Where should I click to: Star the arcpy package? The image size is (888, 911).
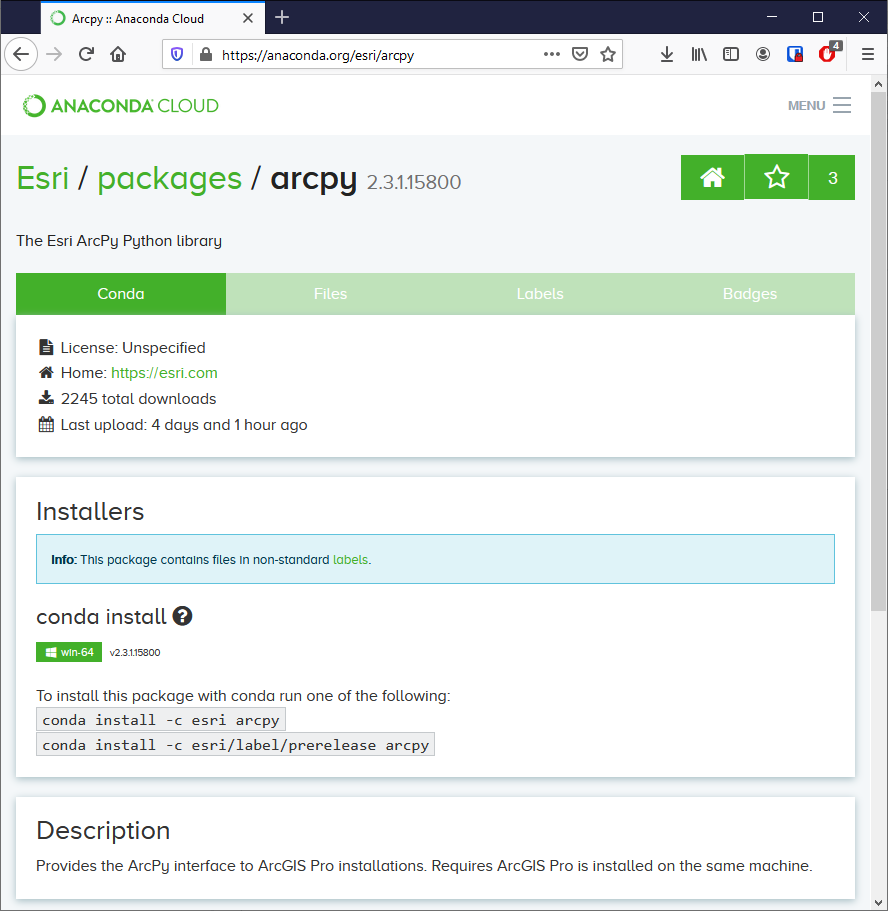[776, 178]
